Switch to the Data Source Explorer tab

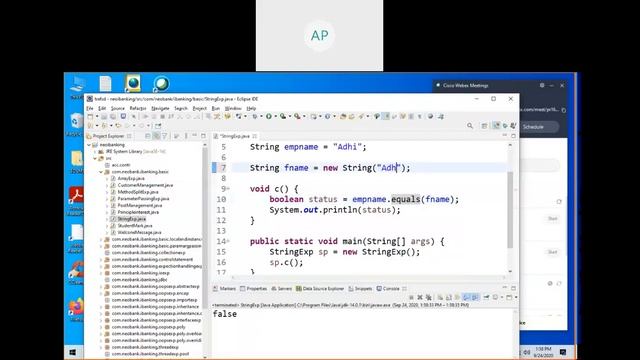[x=320, y=289]
